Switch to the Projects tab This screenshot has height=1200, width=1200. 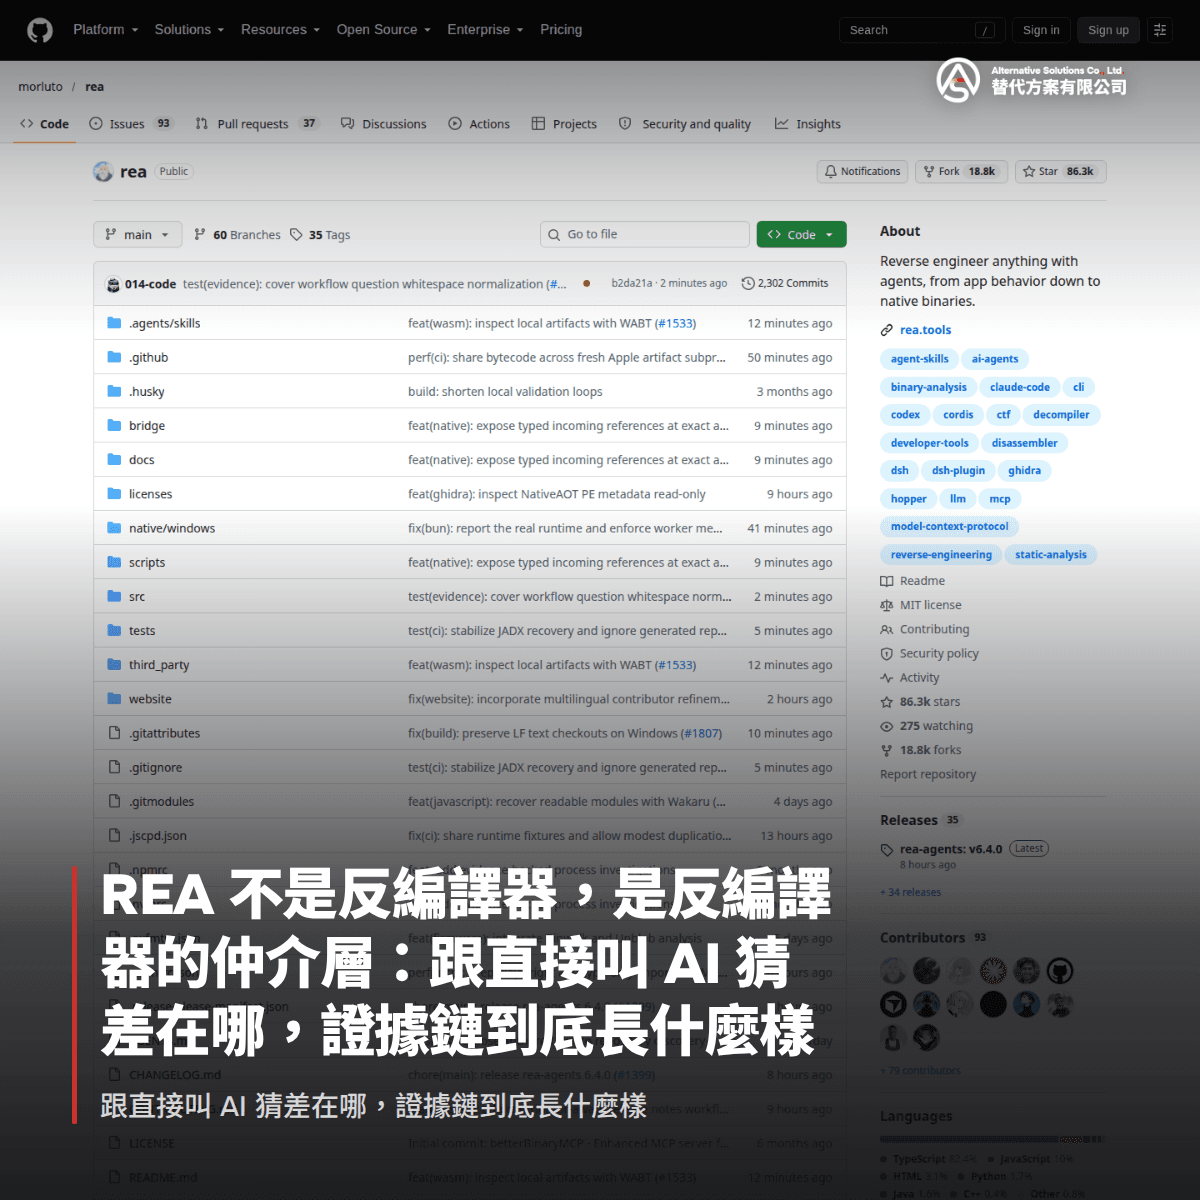point(564,124)
